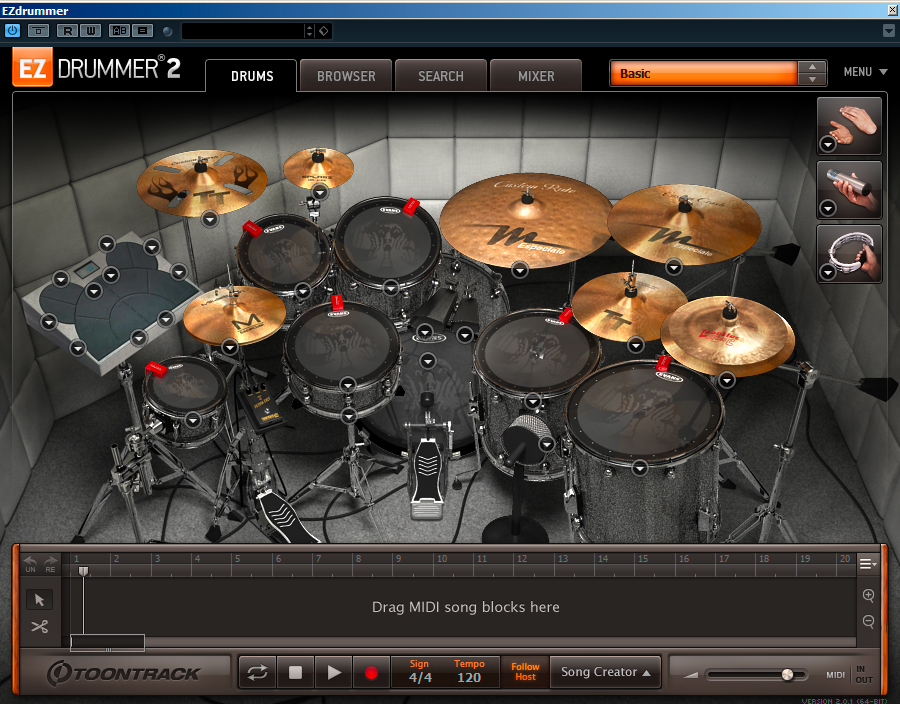Switch to the DRUMS tab
The height and width of the screenshot is (704, 900).
(252, 76)
